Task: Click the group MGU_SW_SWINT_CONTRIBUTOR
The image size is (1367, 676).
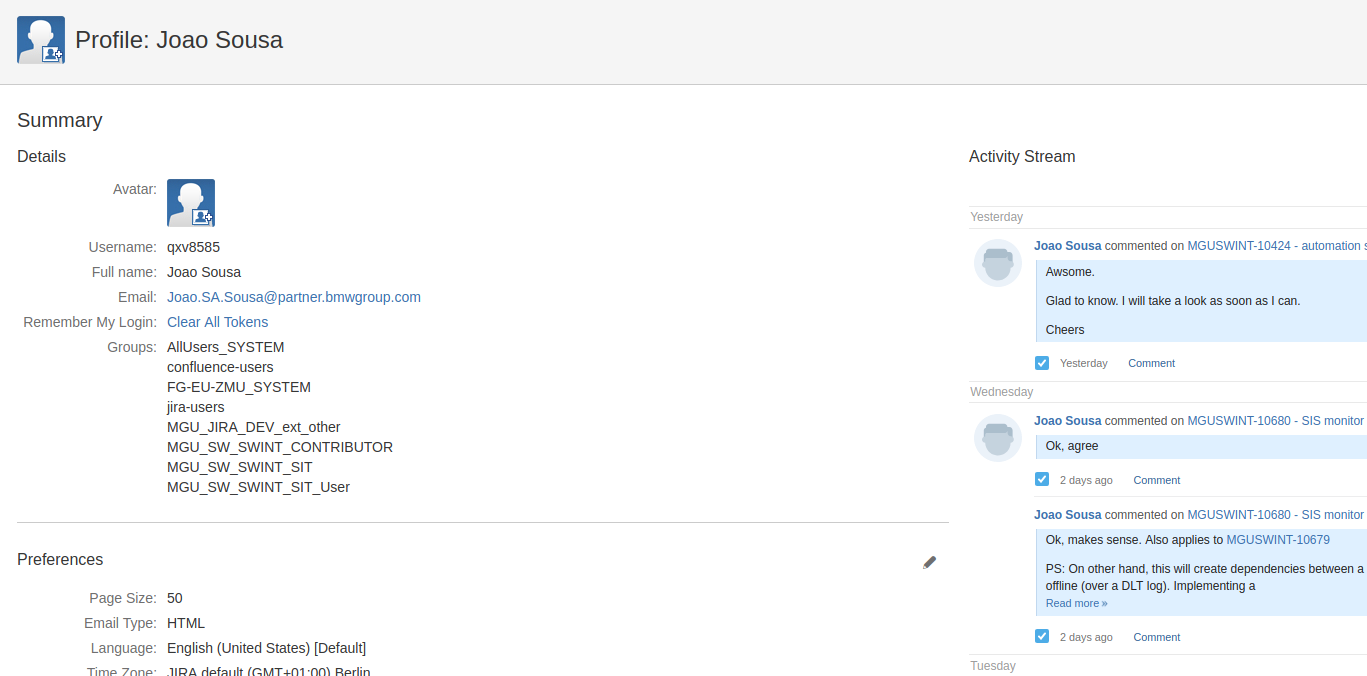Action: coord(280,447)
